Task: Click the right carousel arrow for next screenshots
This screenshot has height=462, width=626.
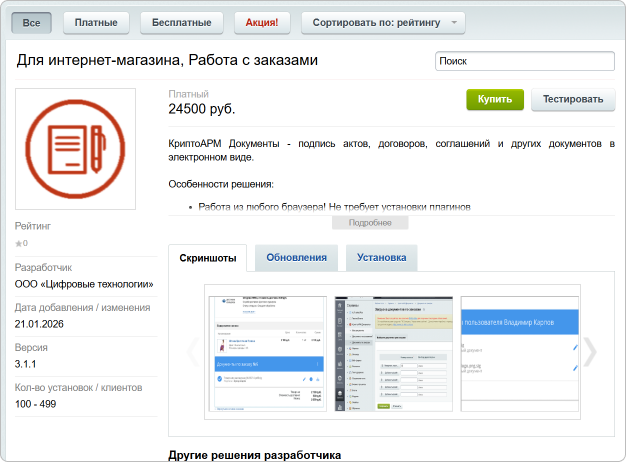Action: [590, 352]
